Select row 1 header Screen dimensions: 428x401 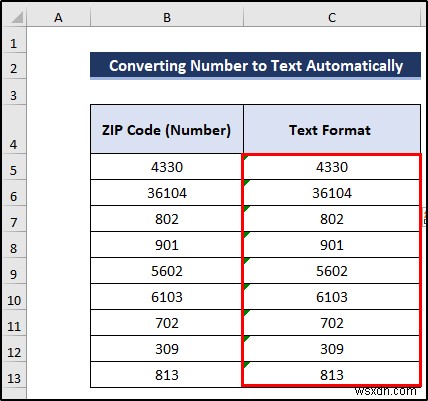[14, 43]
